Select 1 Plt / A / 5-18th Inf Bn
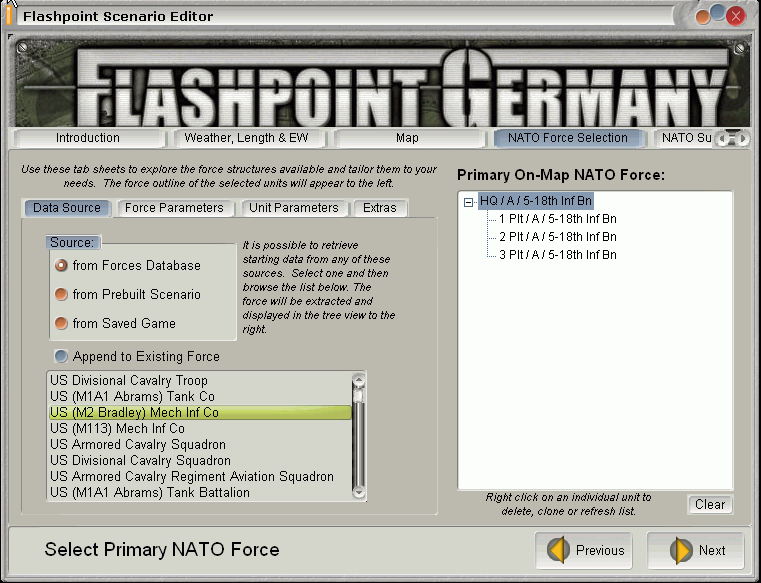Viewport: 761px width, 583px height. (558, 219)
